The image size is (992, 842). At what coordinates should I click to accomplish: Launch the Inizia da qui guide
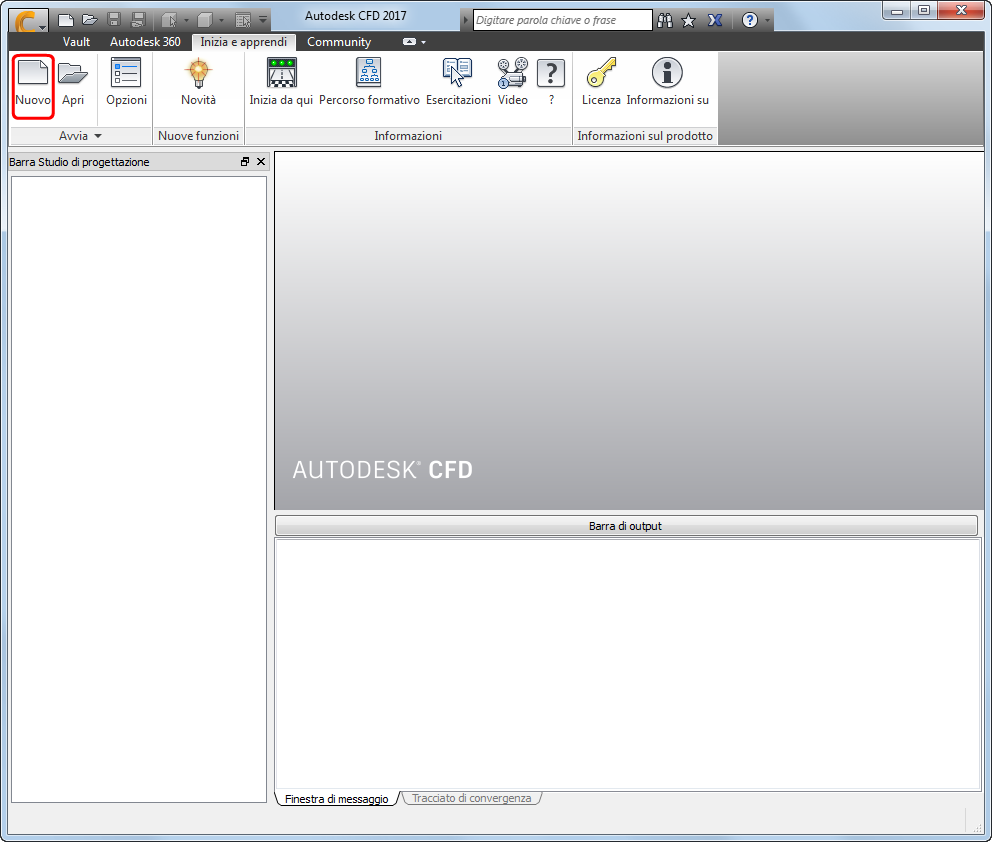pyautogui.click(x=281, y=82)
